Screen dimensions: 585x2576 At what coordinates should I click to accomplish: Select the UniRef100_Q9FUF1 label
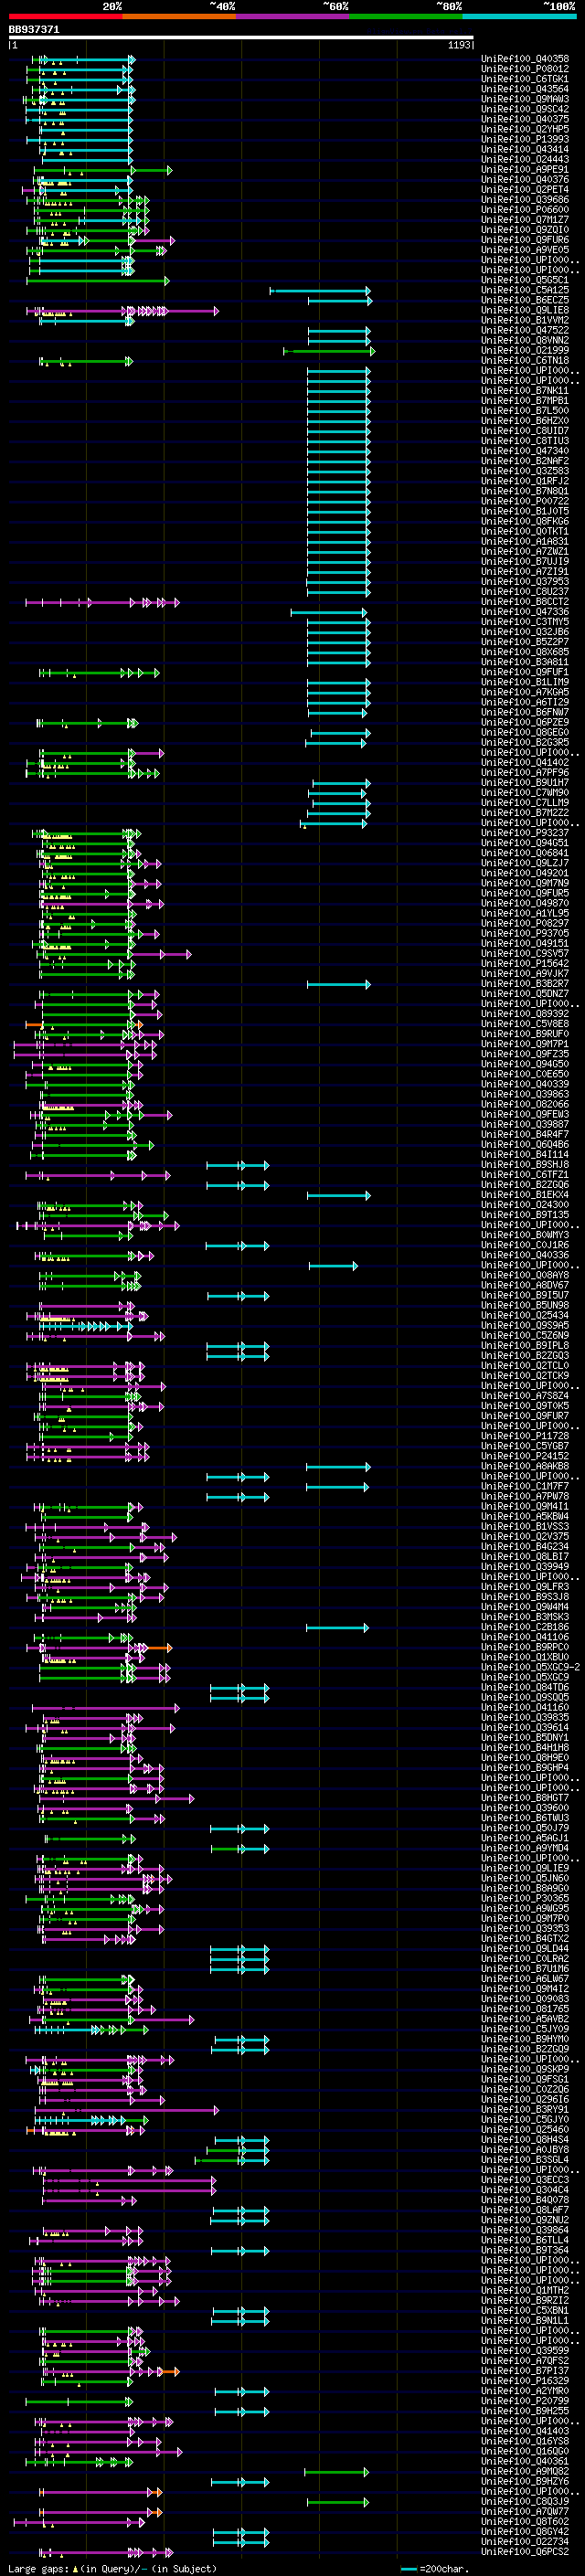pyautogui.click(x=525, y=672)
